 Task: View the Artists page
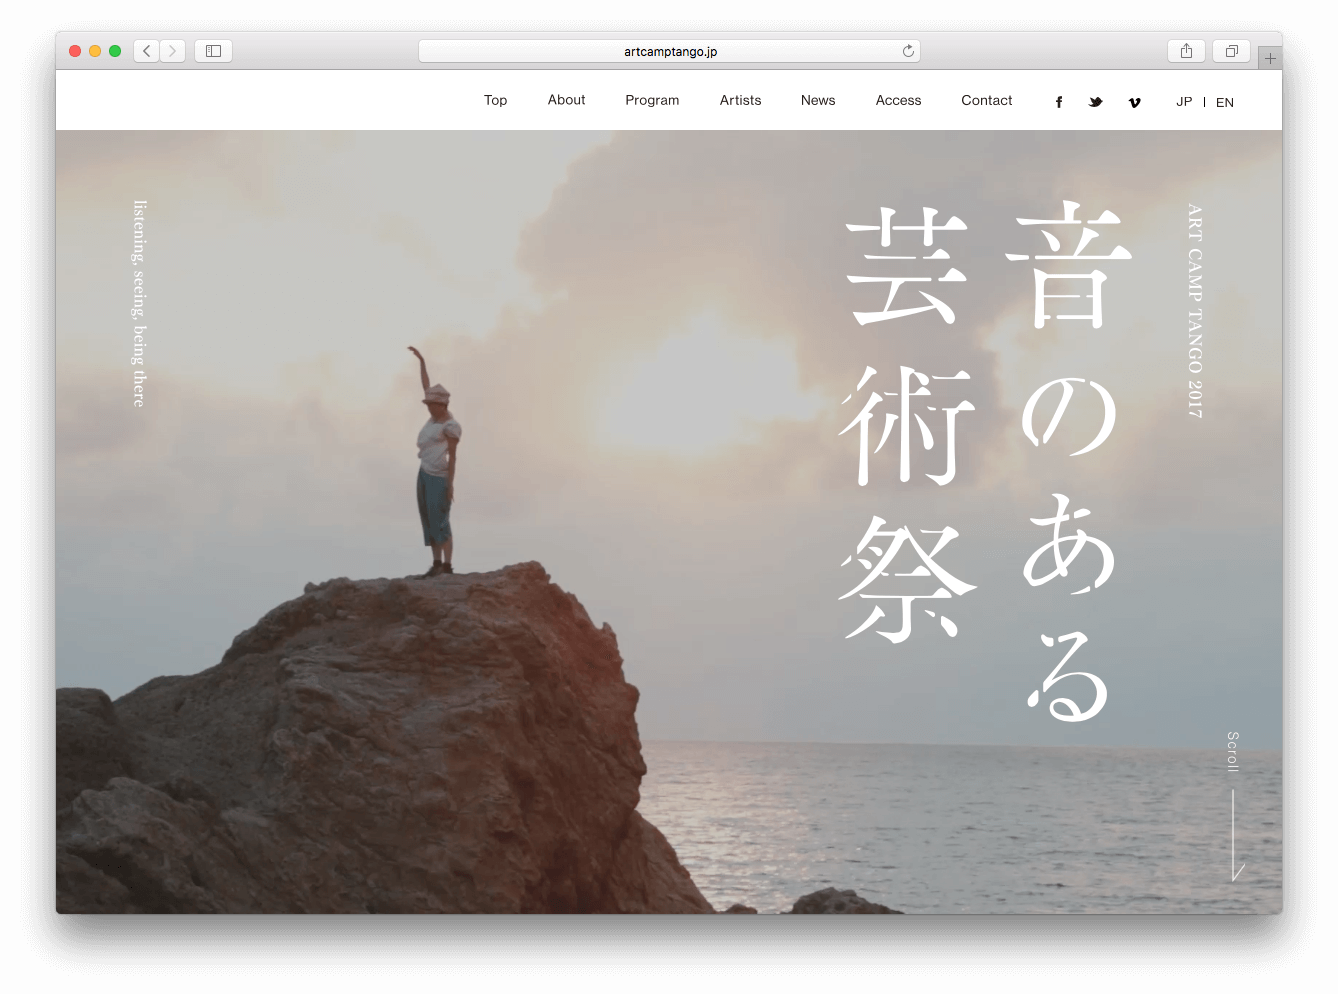click(x=740, y=100)
